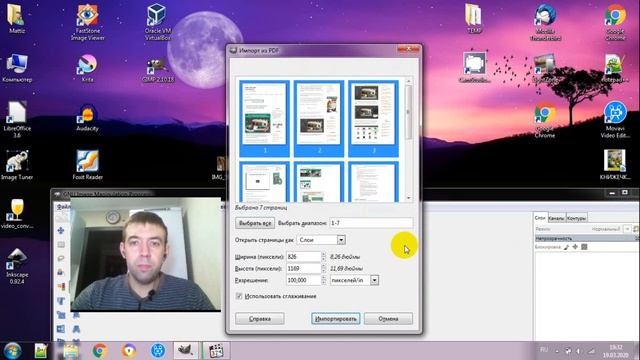Viewport: 640px width, 360px height.
Task: Select Rectangle Select tool in GIMP toolbox
Action: coord(61,244)
